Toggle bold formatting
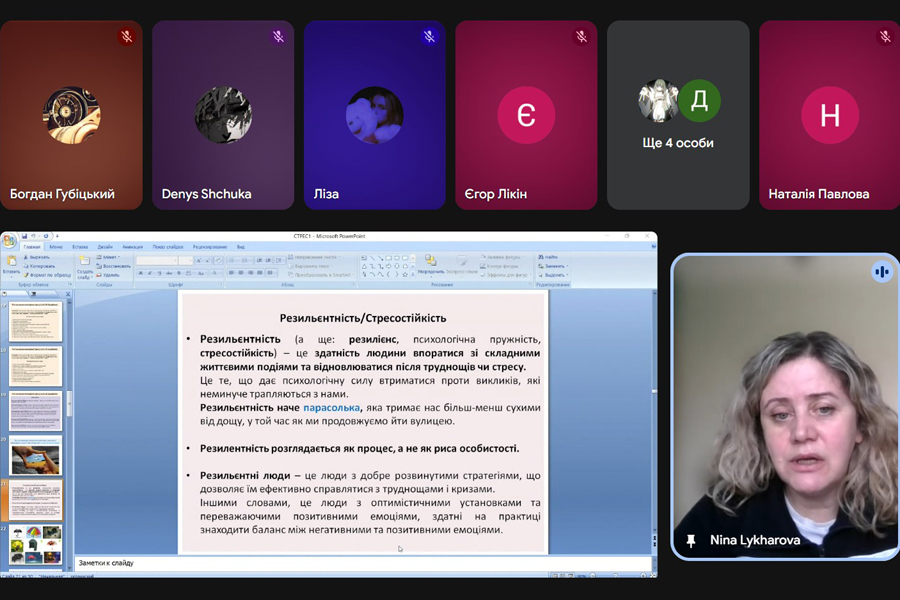 pyautogui.click(x=141, y=273)
